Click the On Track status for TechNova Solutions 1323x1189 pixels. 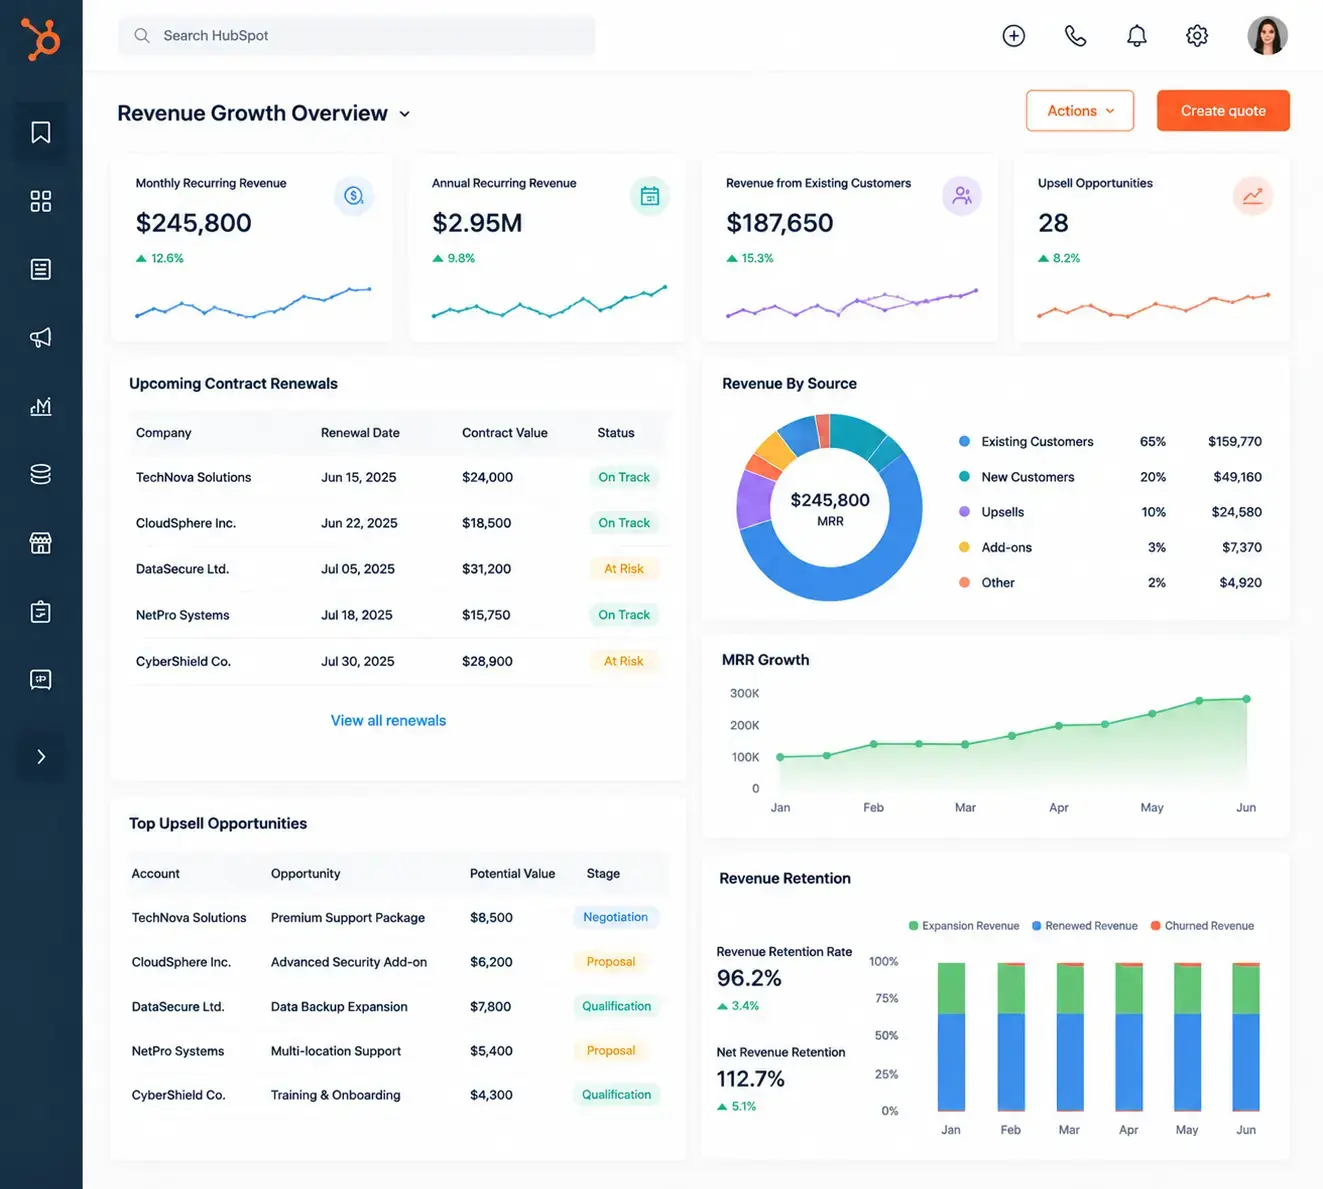tap(624, 477)
